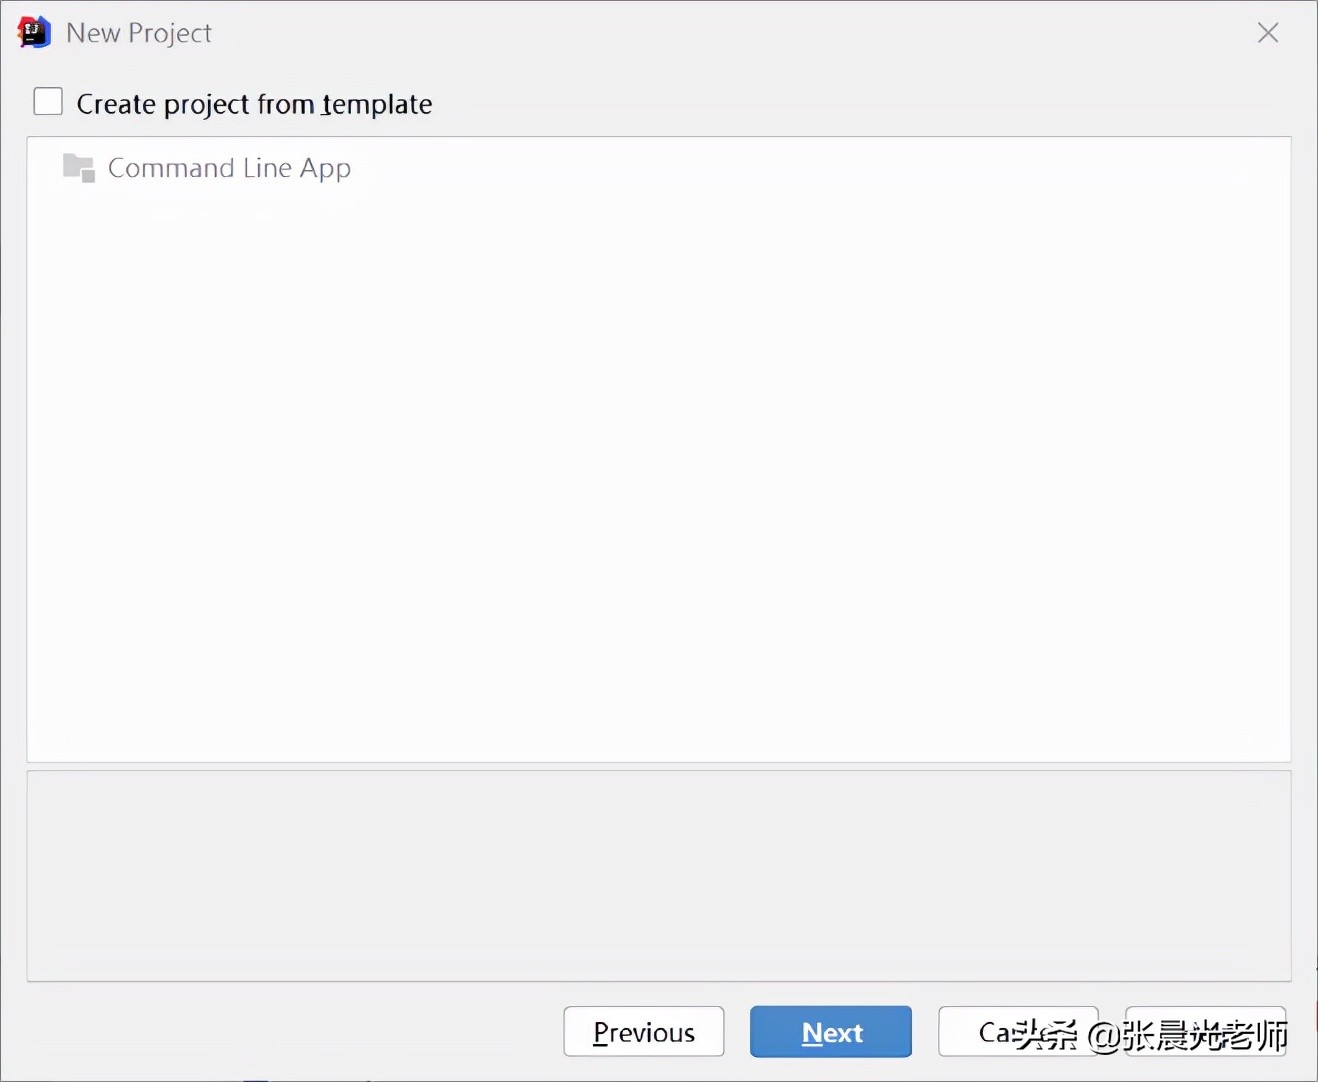The width and height of the screenshot is (1318, 1082).
Task: Enable Create project from template checkbox
Action: click(x=48, y=102)
